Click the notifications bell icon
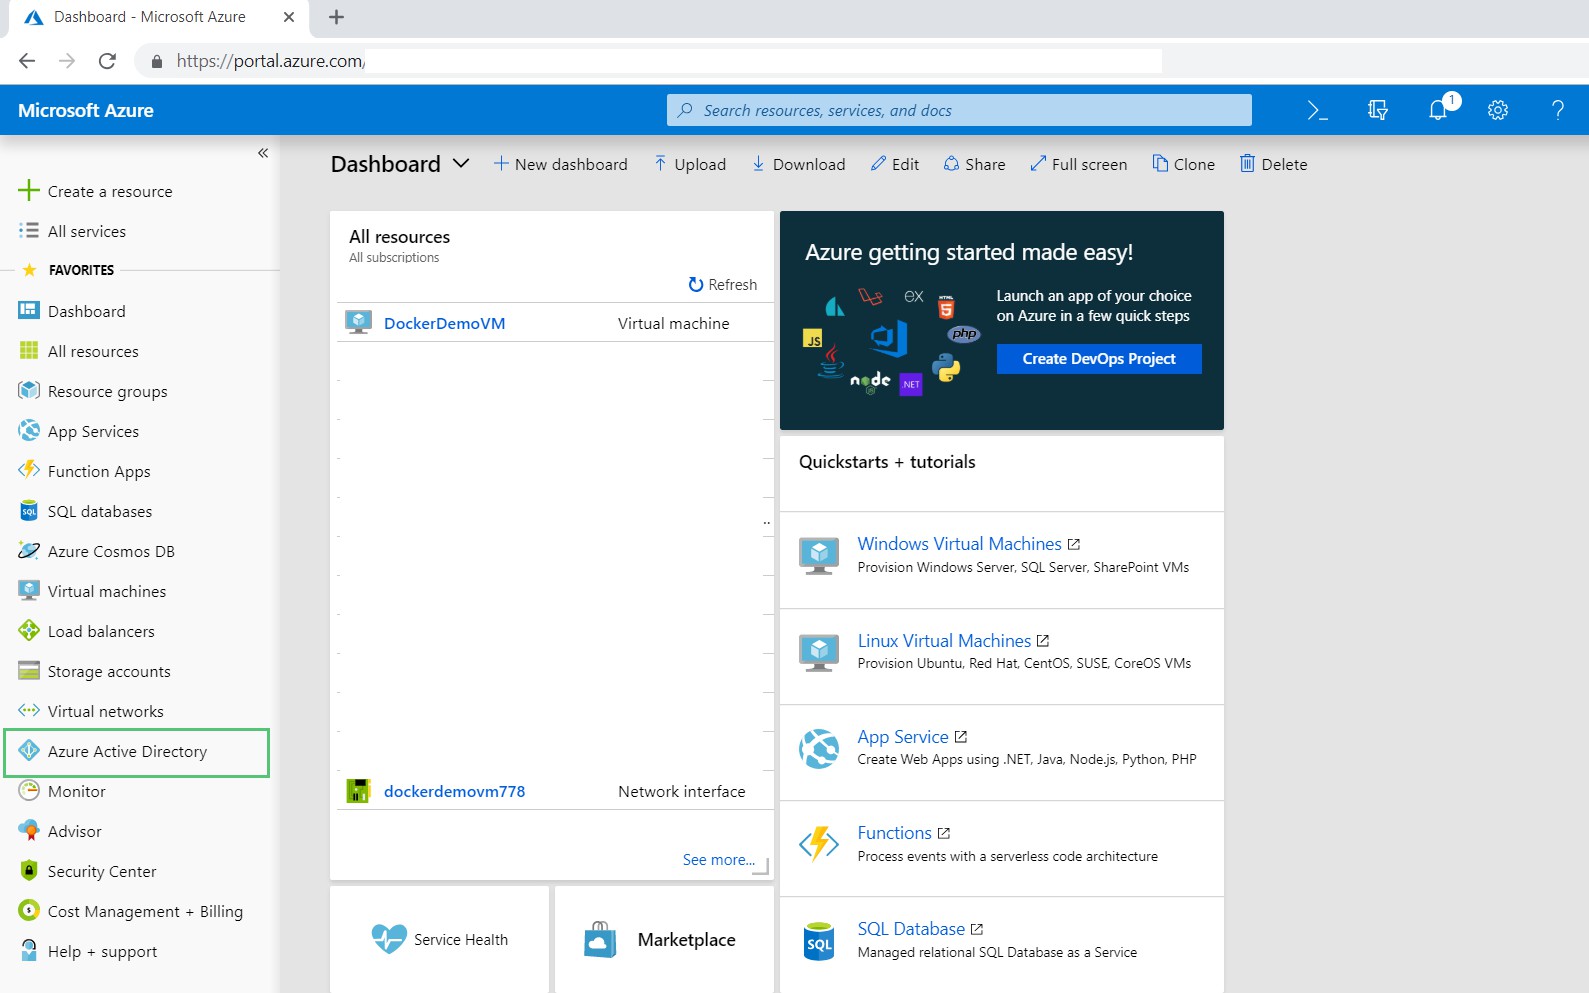1589x993 pixels. [x=1438, y=111]
